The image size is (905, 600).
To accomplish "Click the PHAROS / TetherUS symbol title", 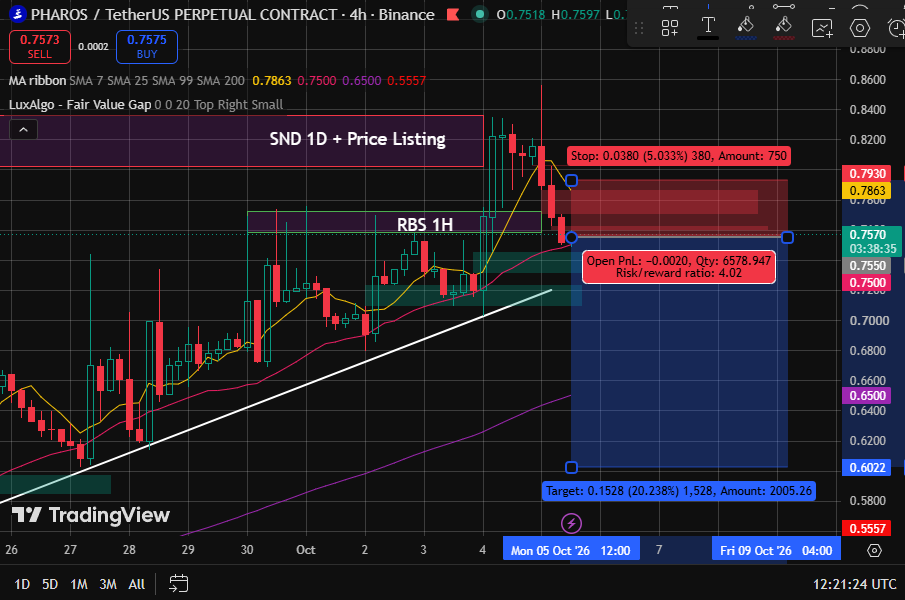I will click(232, 14).
